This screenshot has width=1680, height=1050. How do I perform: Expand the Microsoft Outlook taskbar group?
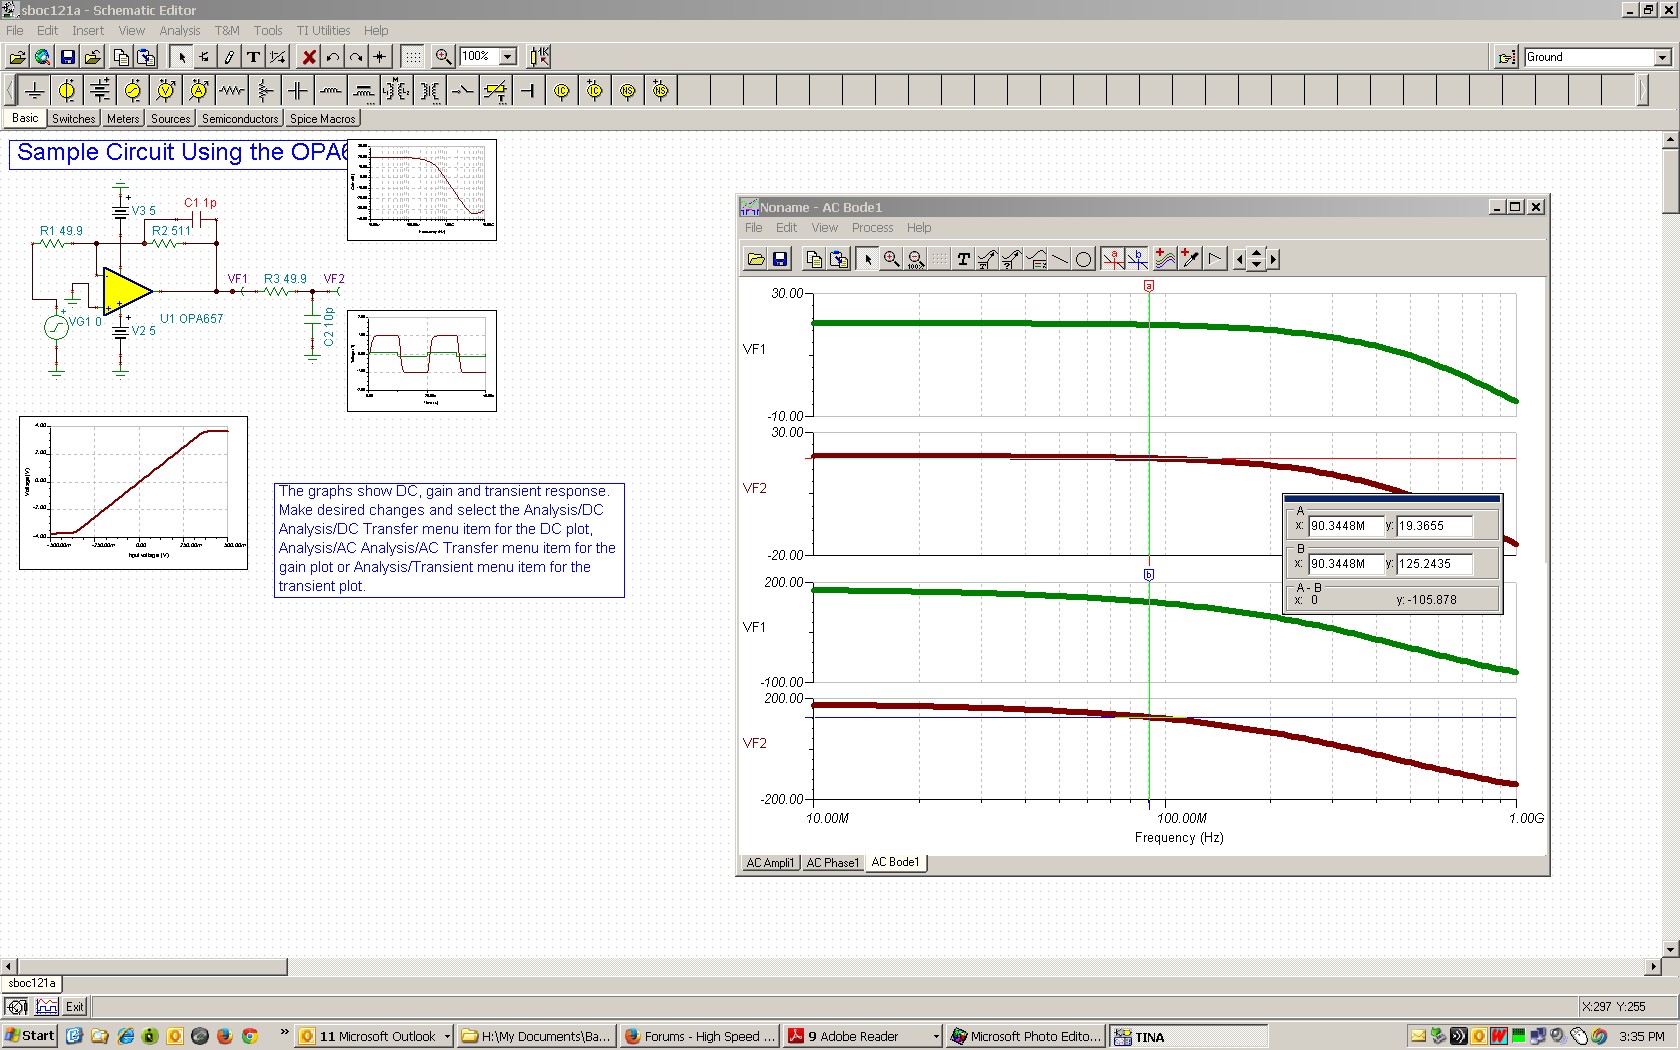point(447,1037)
